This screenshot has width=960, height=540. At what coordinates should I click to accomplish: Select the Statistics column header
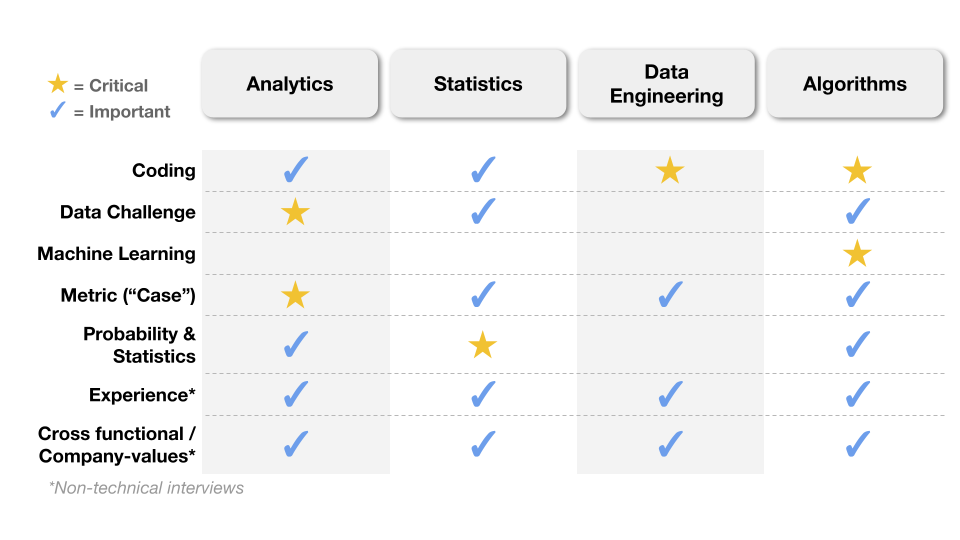point(478,84)
